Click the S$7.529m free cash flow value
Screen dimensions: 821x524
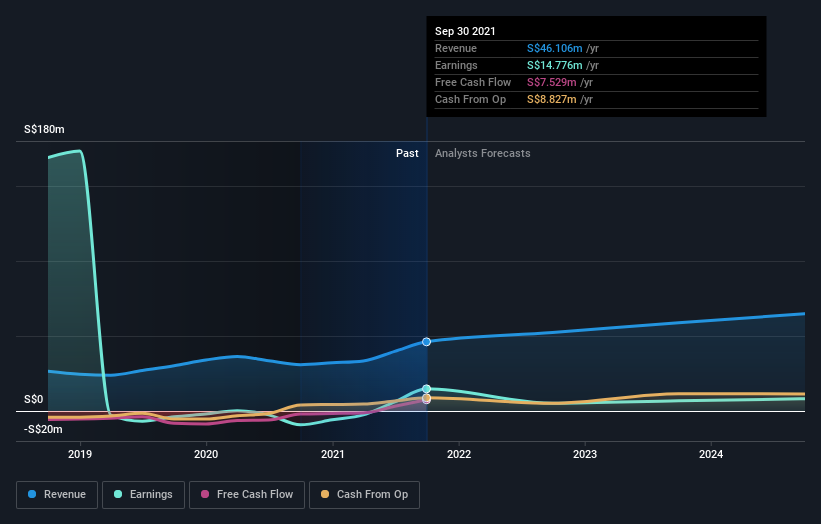552,82
